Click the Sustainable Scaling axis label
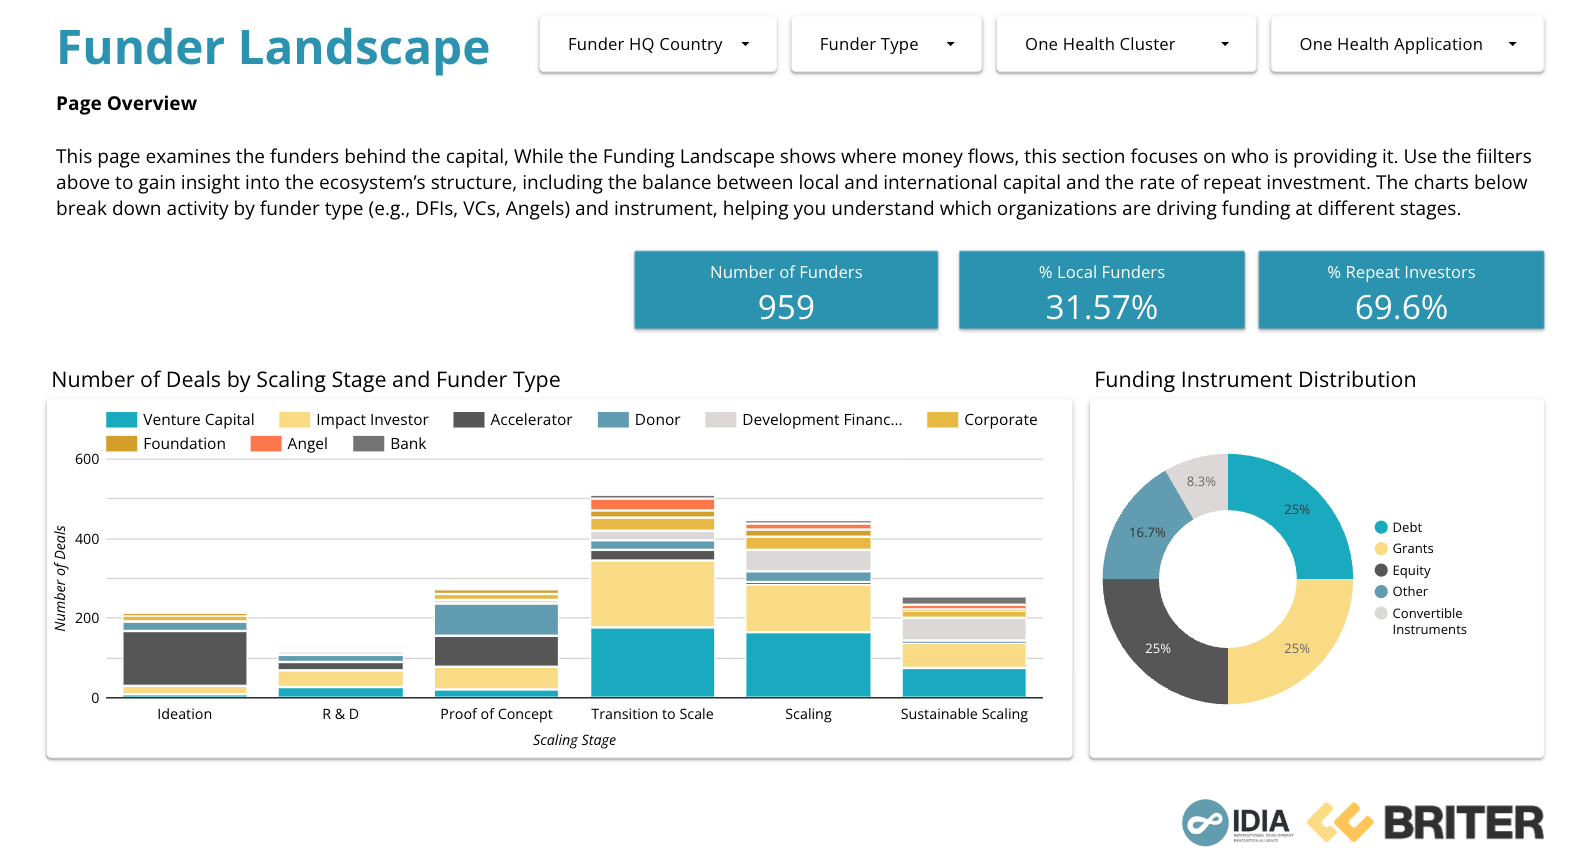This screenshot has height=858, width=1591. 964,714
